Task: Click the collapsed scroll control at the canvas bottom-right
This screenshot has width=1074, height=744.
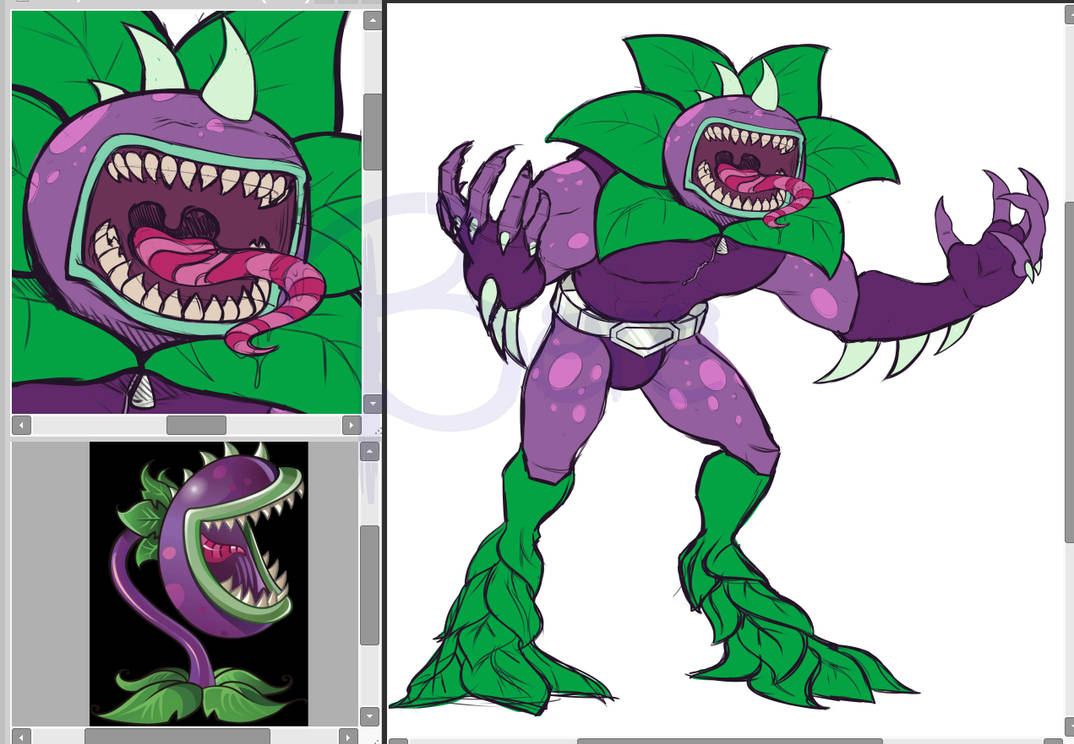Action: pos(1068,728)
